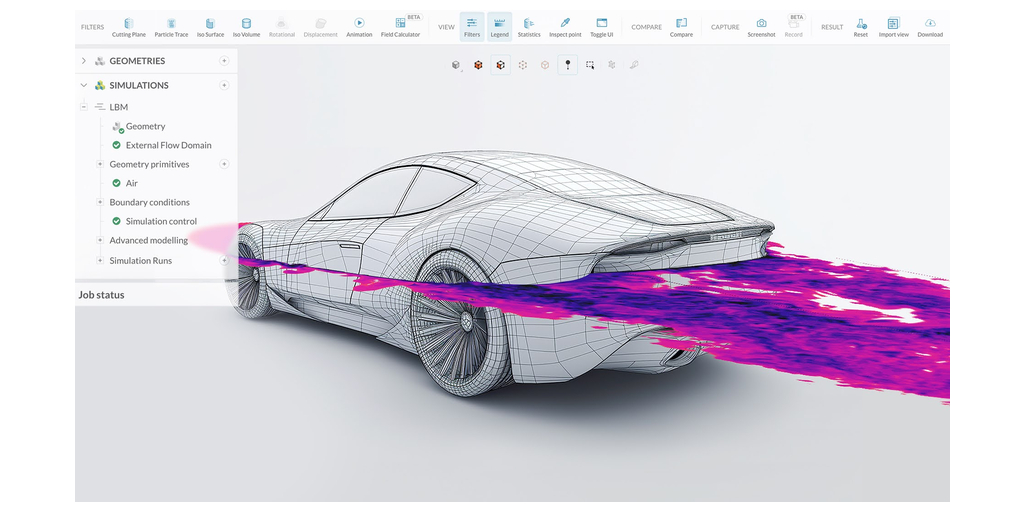Viewport: 1024px width, 512px height.
Task: Collapse the SIMULATIONS section
Action: click(83, 85)
